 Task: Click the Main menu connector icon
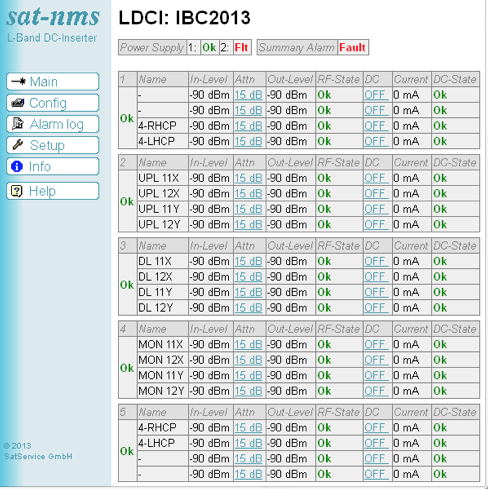click(18, 81)
